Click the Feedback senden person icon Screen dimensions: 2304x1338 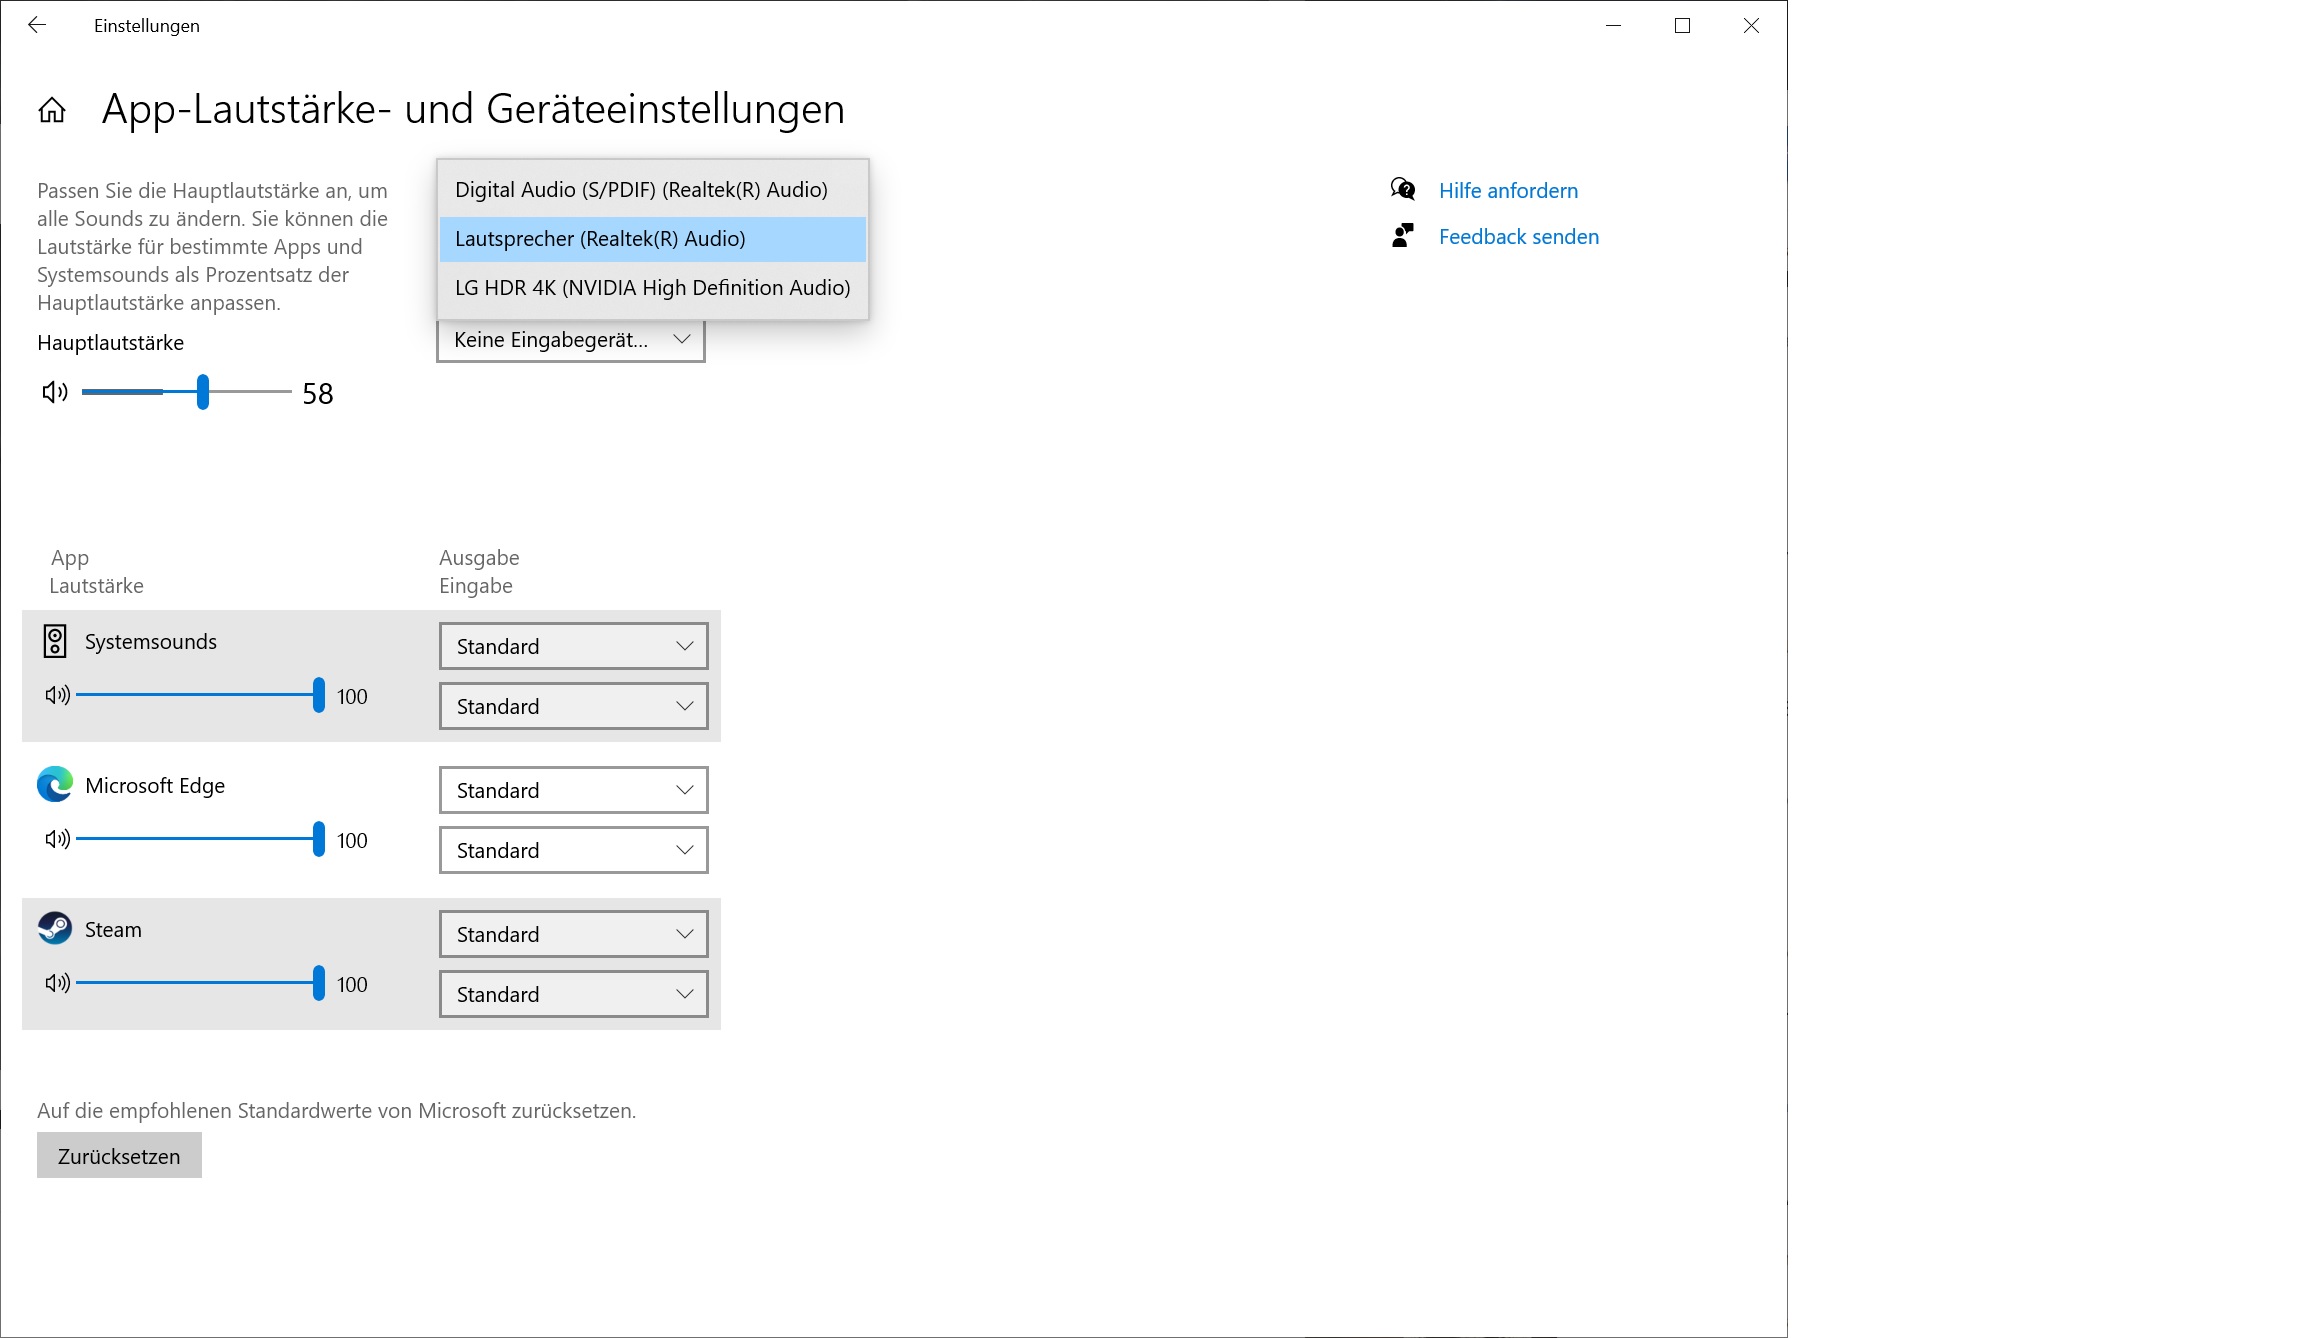1403,236
